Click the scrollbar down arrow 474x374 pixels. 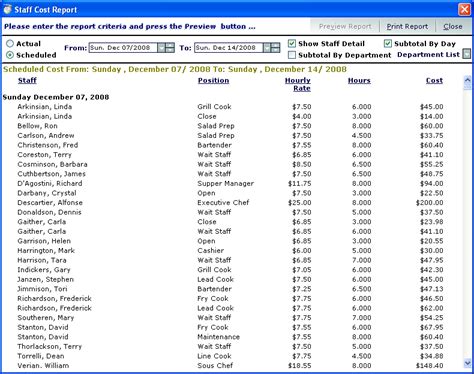click(467, 363)
